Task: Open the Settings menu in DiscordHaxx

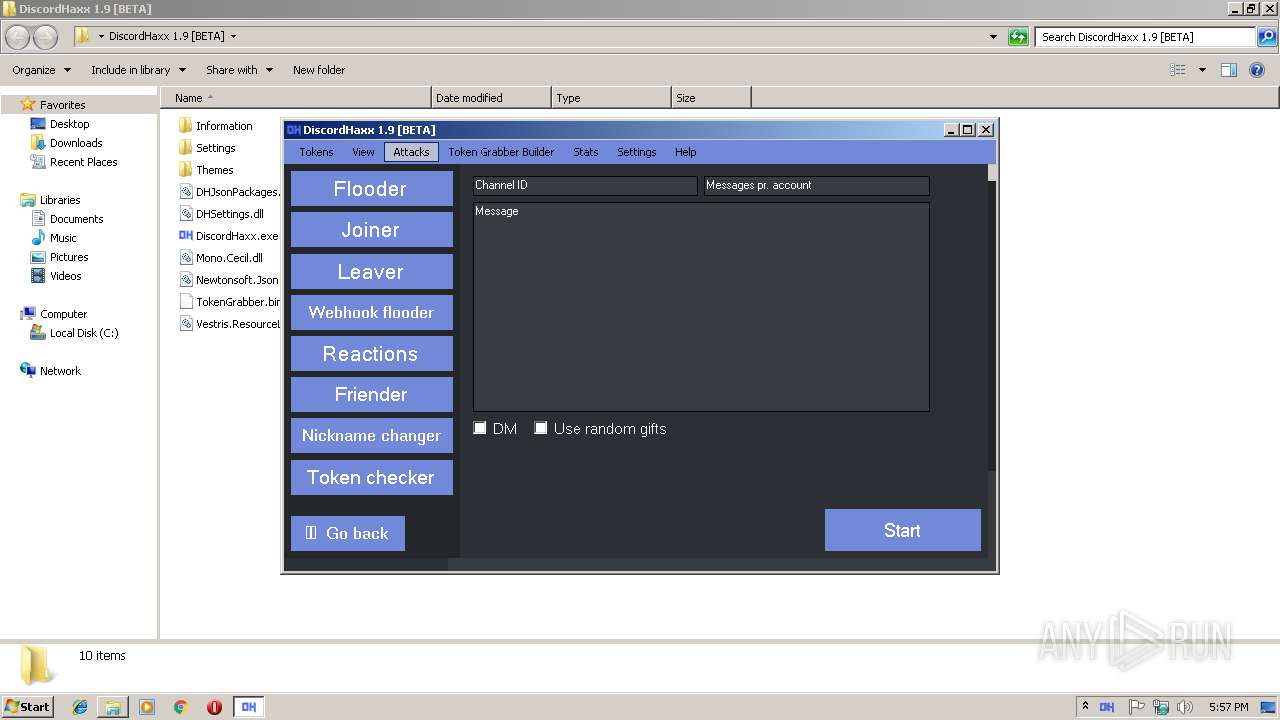Action: coord(637,152)
